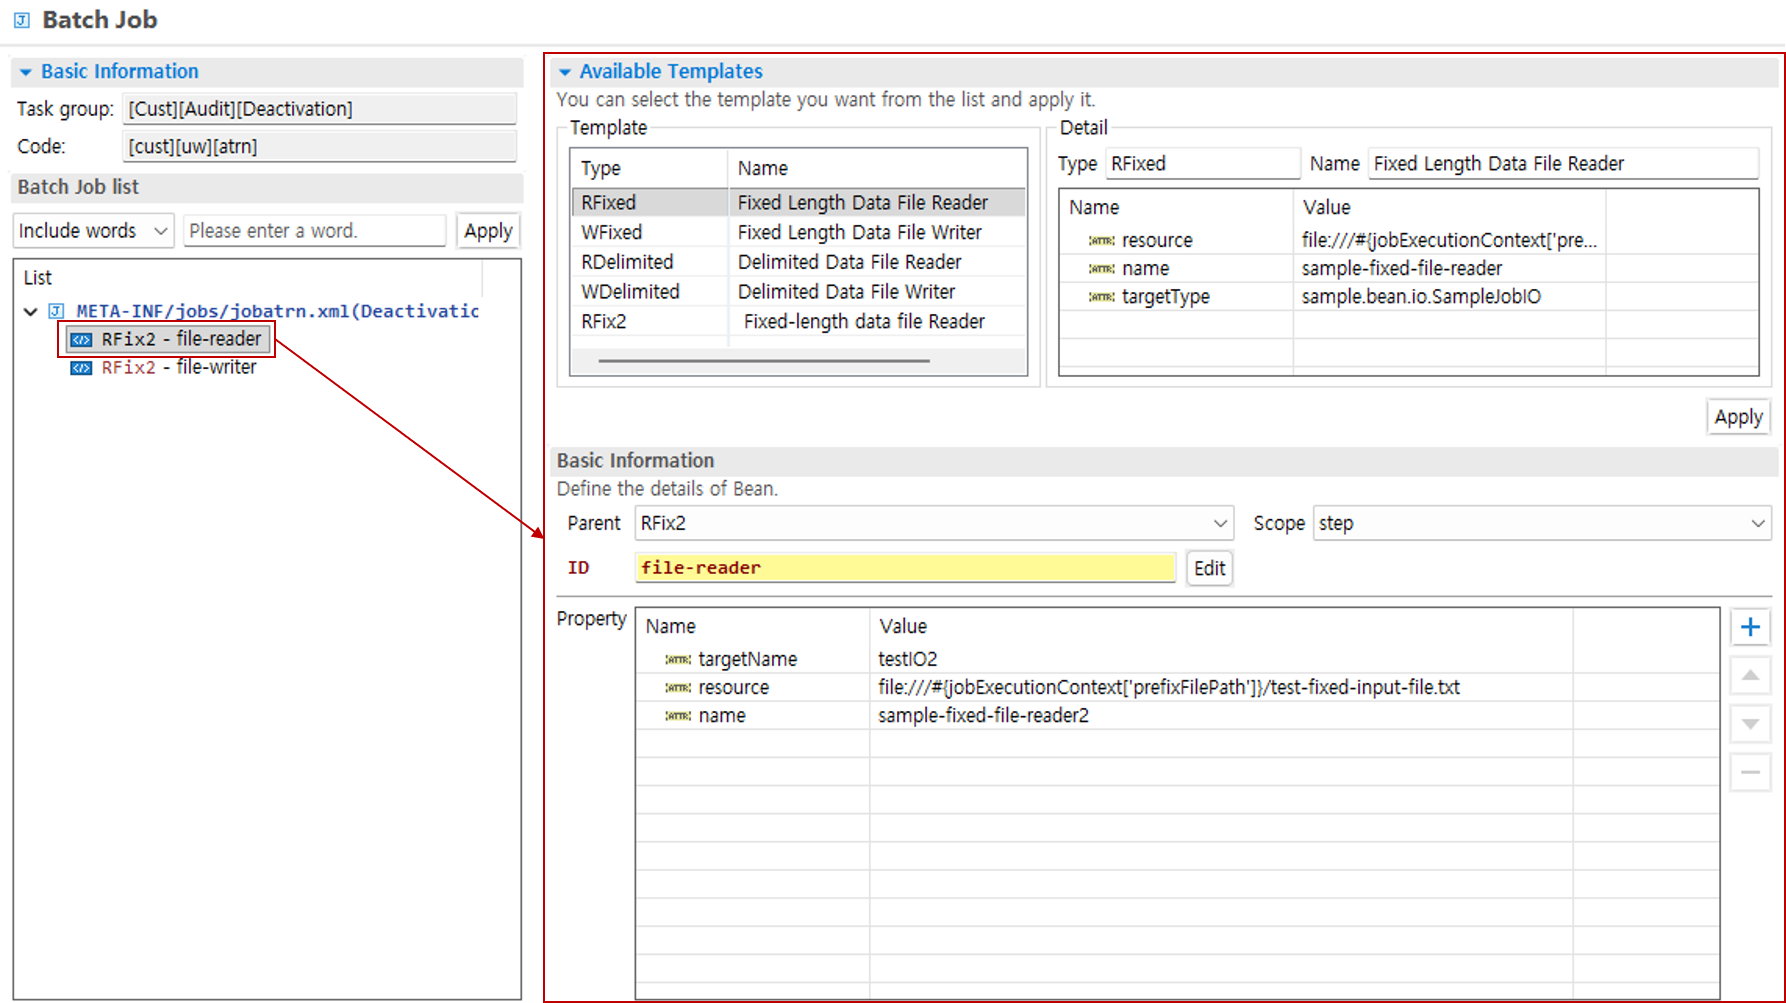Collapse the Available Templates section
This screenshot has width=1786, height=1003.
click(x=565, y=72)
